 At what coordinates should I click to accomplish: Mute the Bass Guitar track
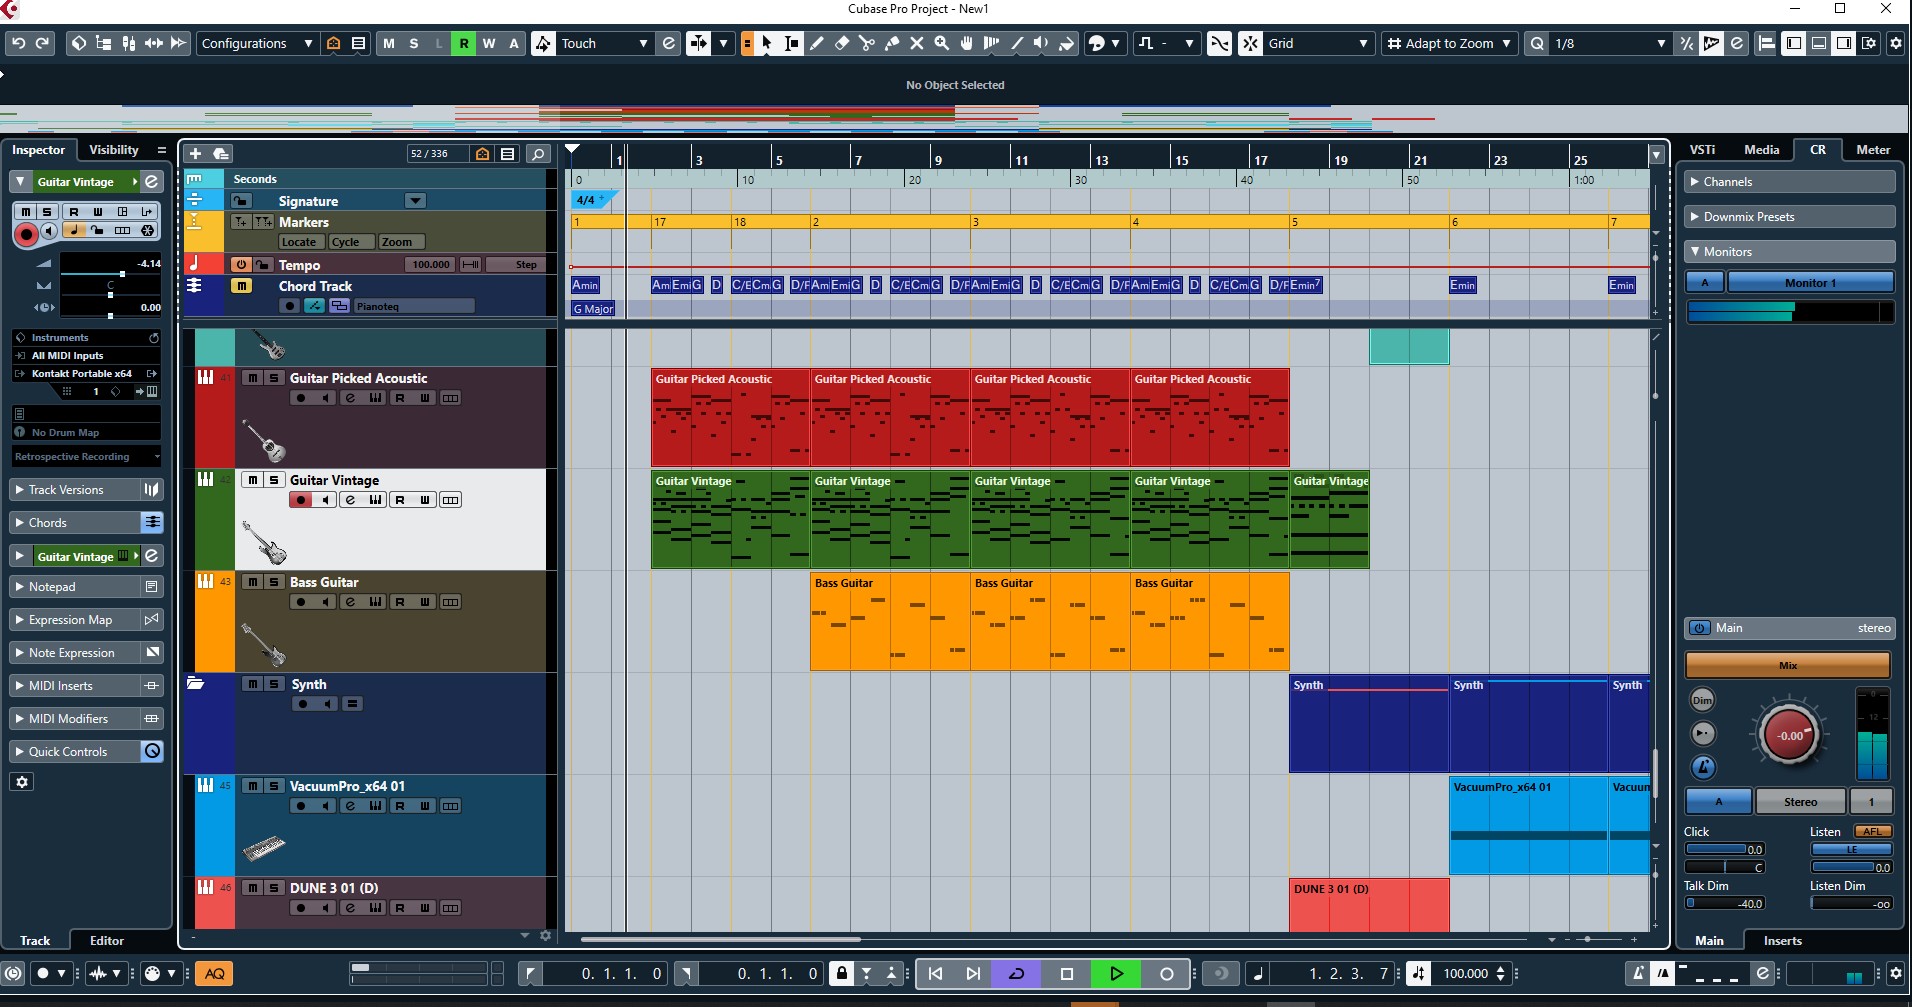pyautogui.click(x=253, y=582)
